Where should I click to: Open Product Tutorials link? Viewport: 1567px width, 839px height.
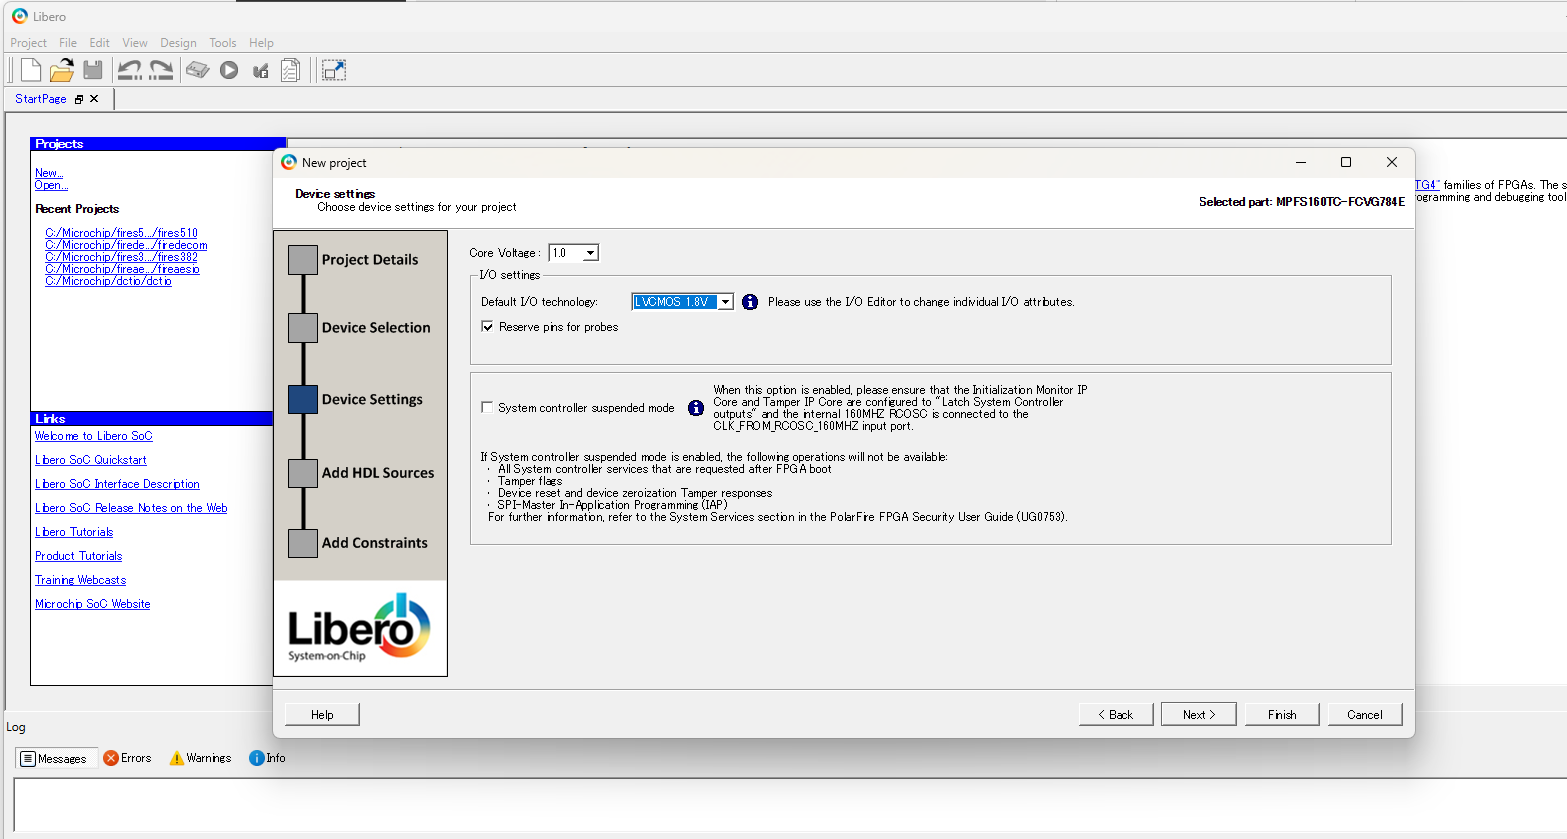click(79, 556)
